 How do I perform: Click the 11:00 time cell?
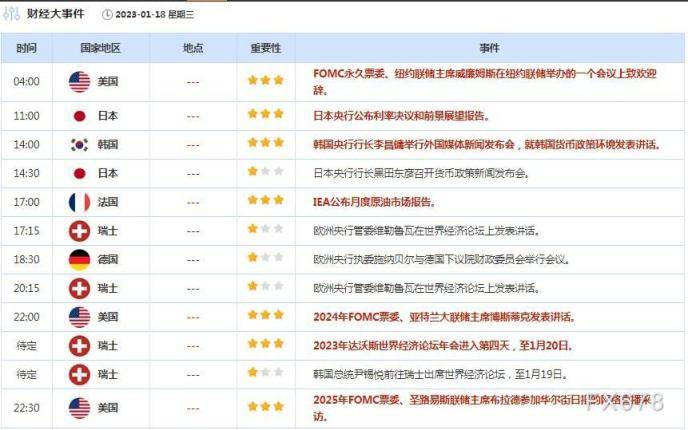coord(26,116)
